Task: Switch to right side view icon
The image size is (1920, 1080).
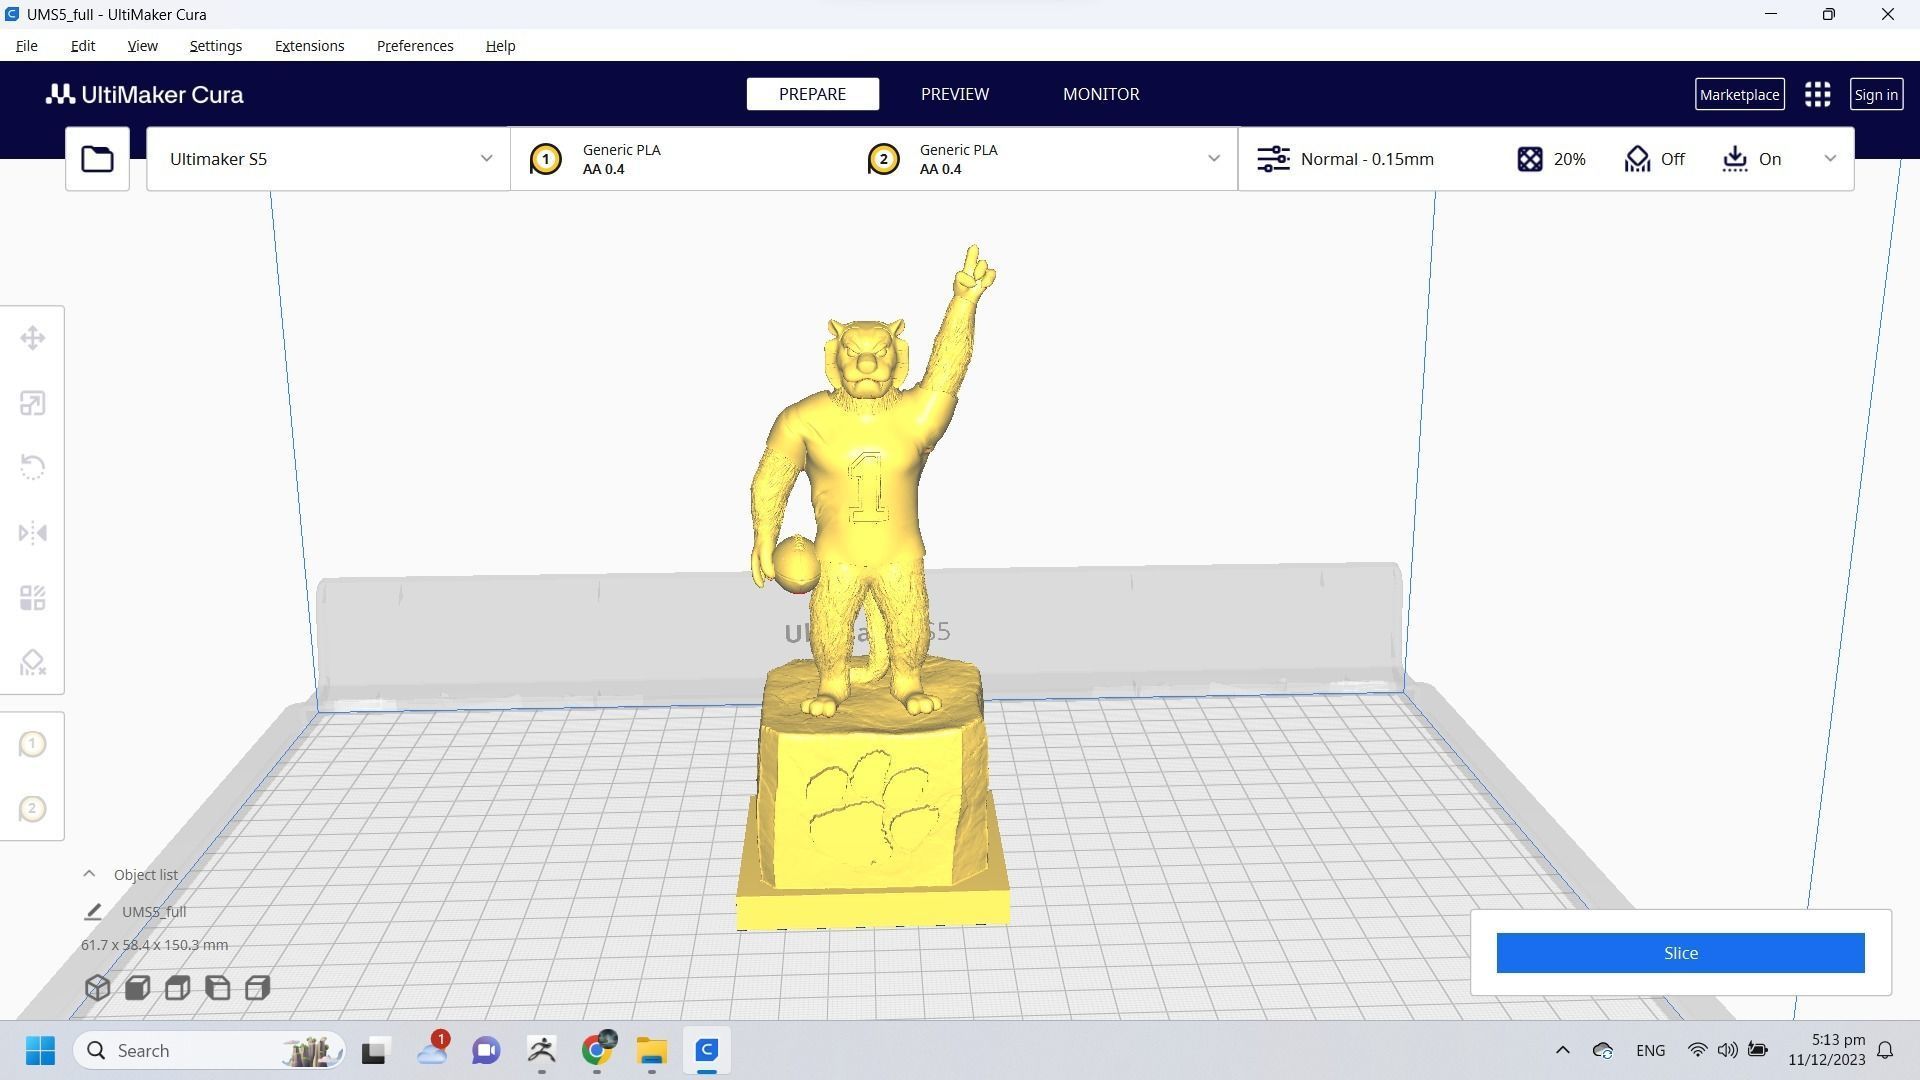Action: pyautogui.click(x=257, y=988)
